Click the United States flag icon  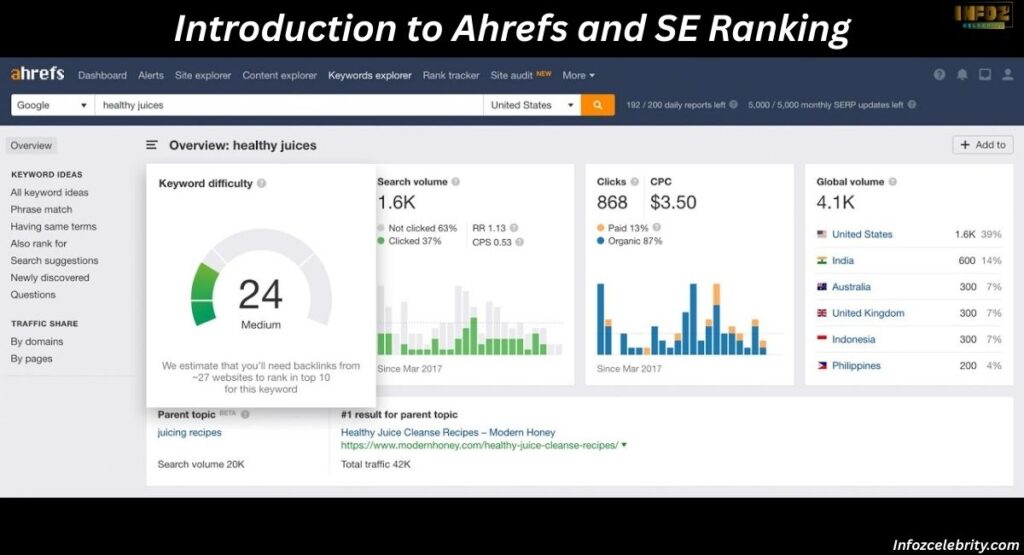822,234
